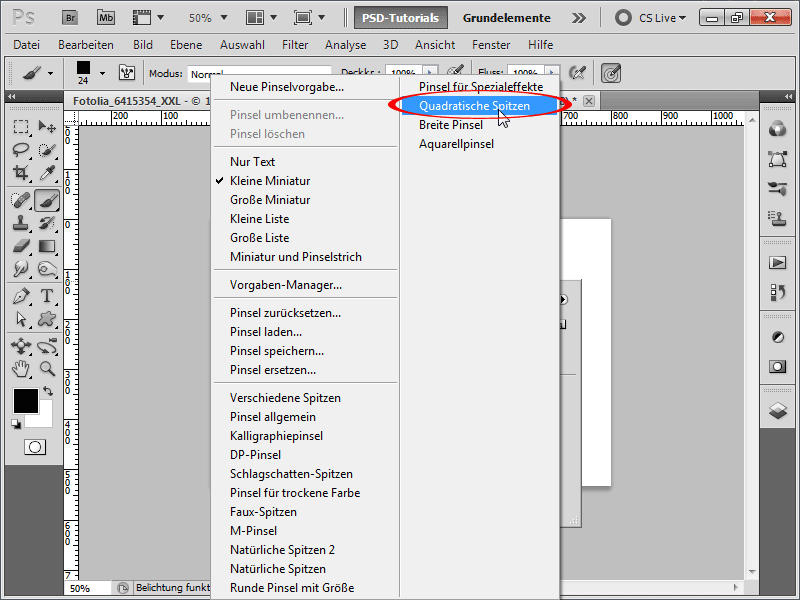The image size is (800, 600).
Task: Open the Ebene menu
Action: pos(186,45)
